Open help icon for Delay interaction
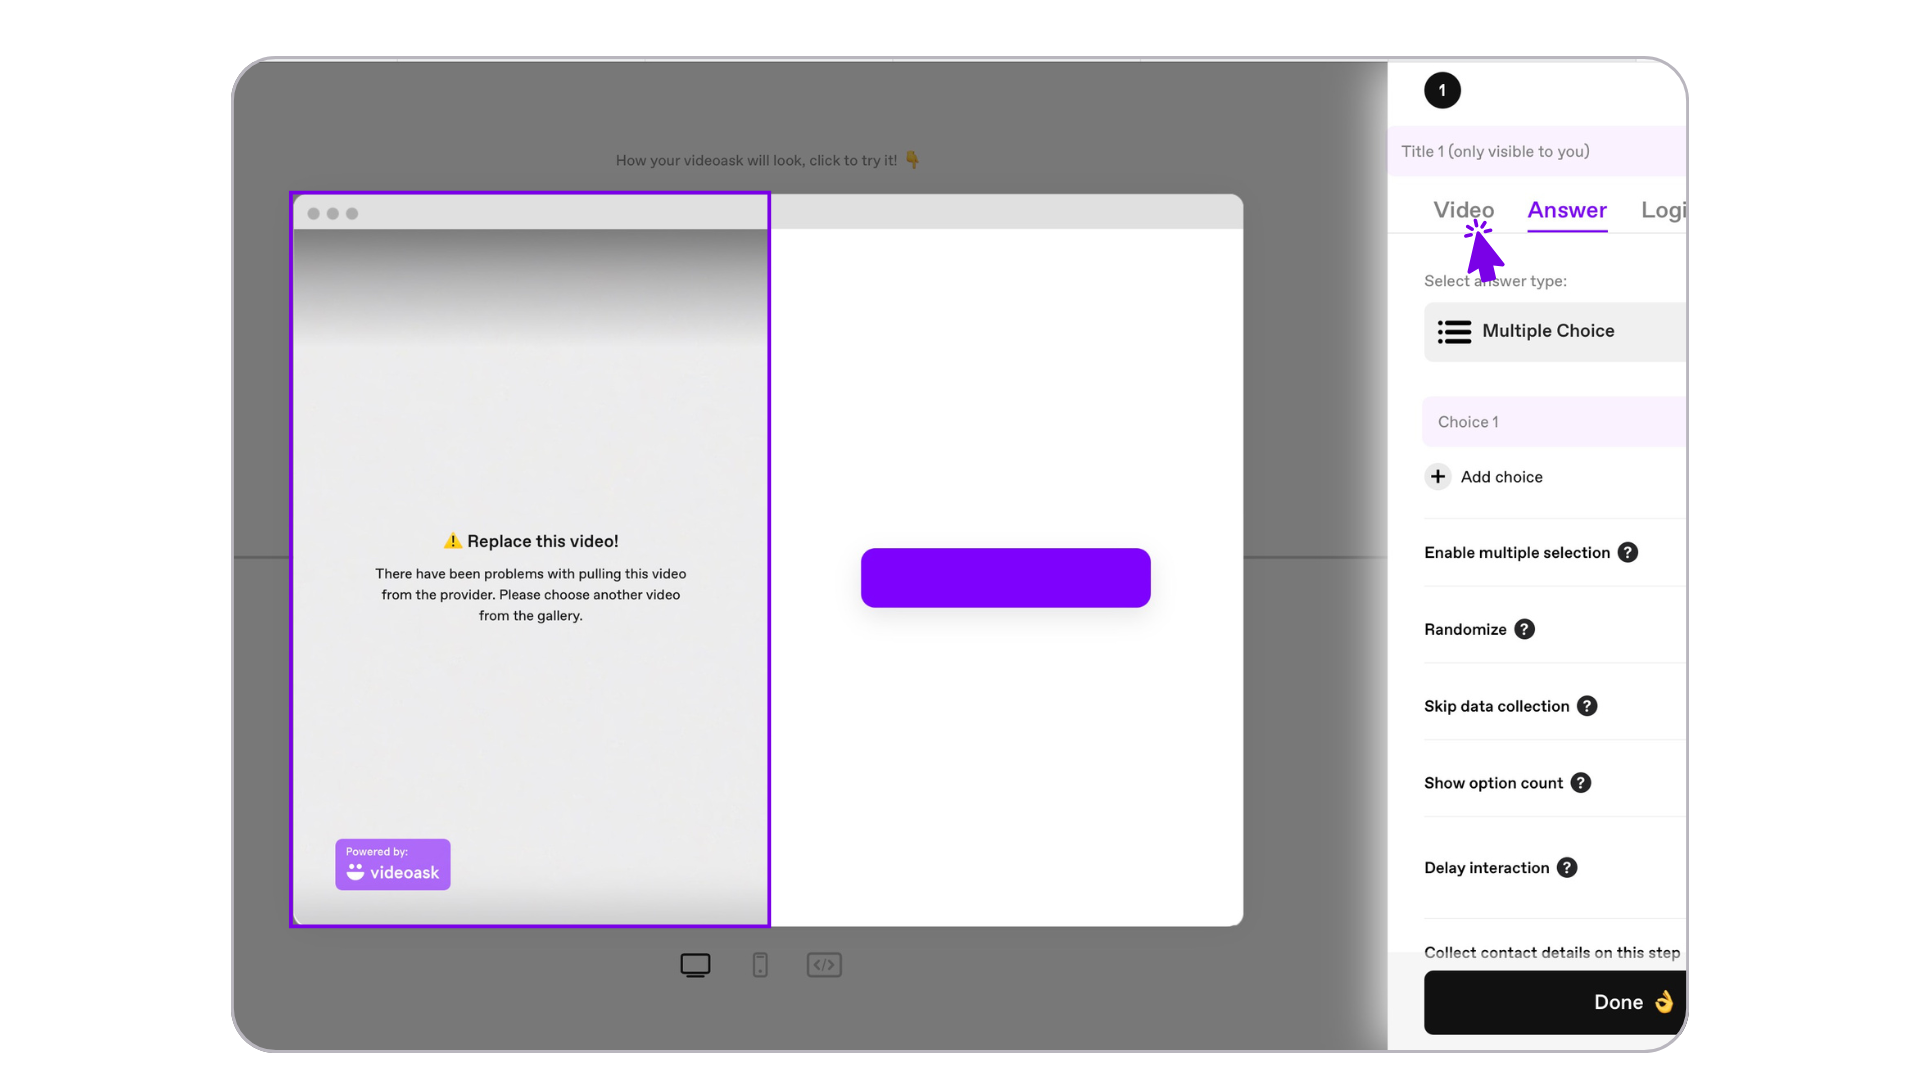This screenshot has width=1920, height=1080. [x=1567, y=868]
